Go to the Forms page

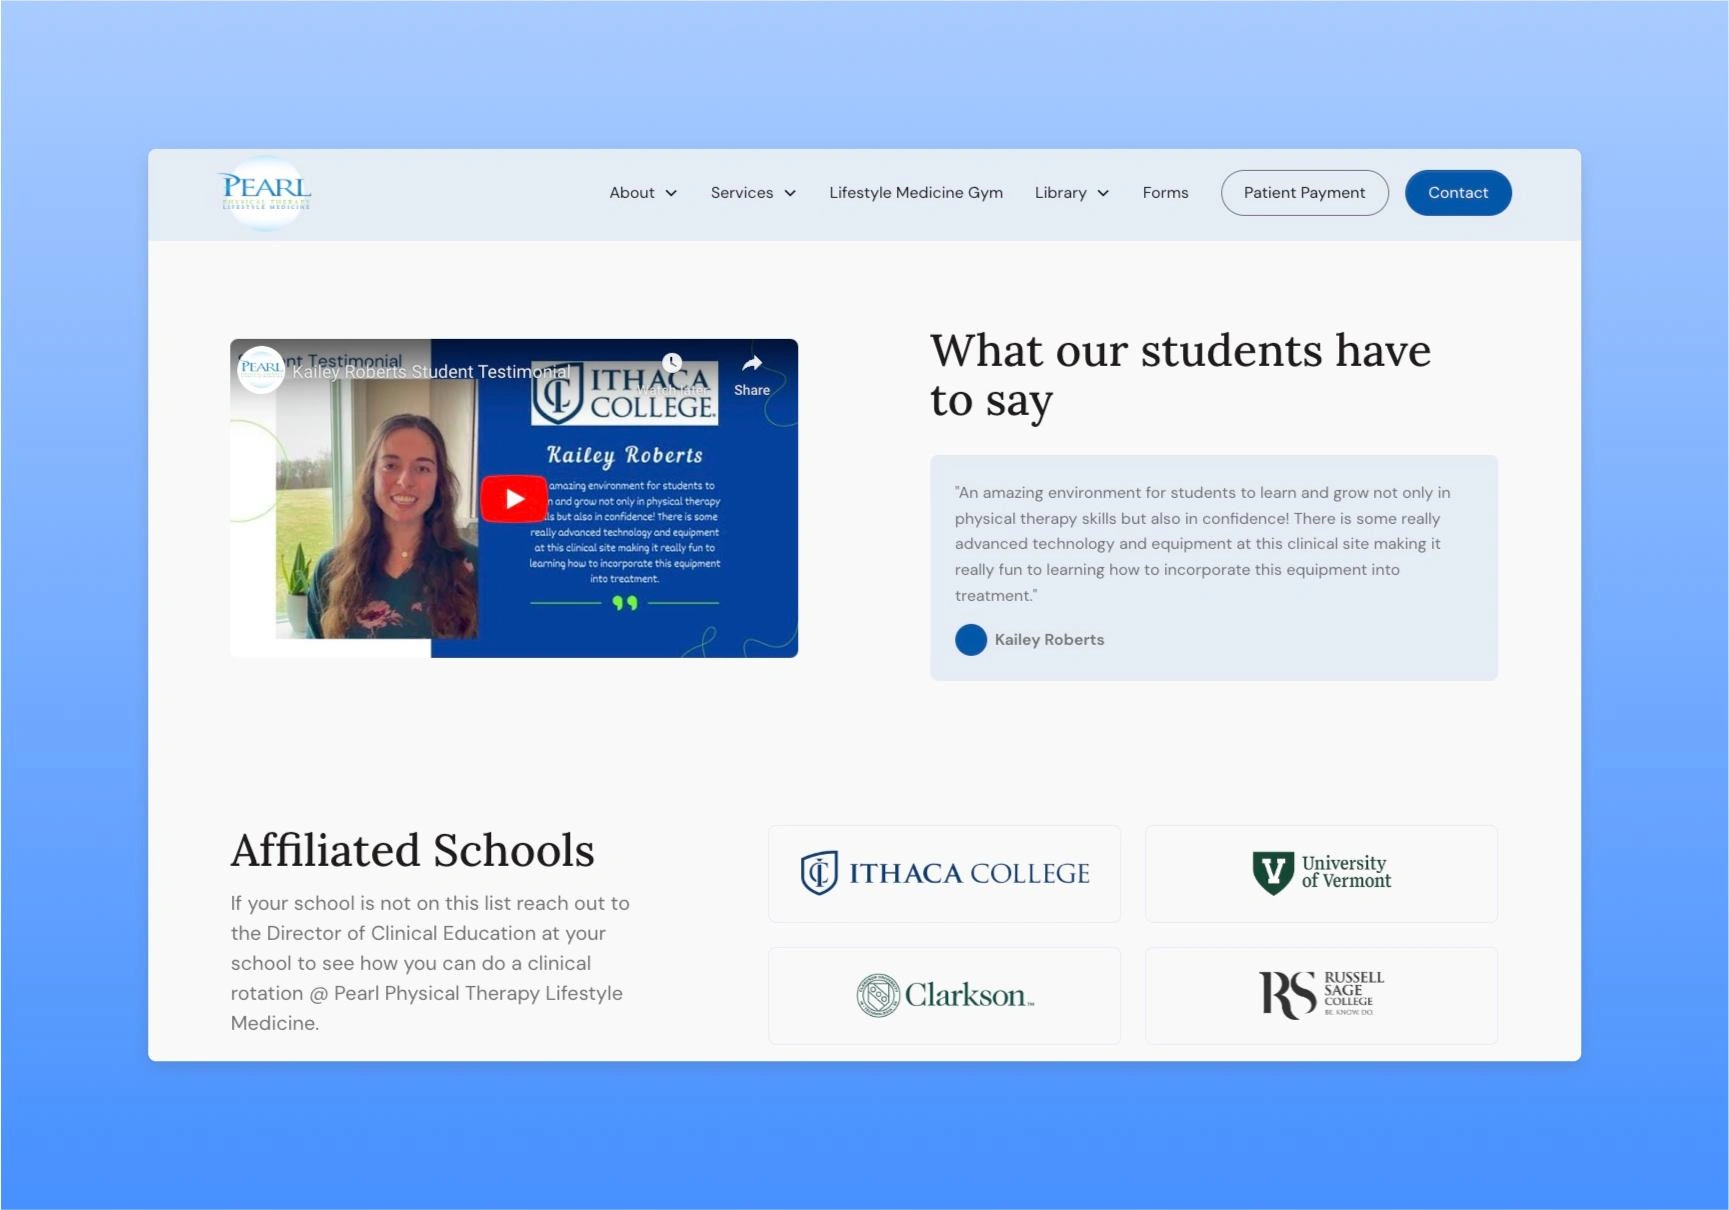pyautogui.click(x=1165, y=193)
